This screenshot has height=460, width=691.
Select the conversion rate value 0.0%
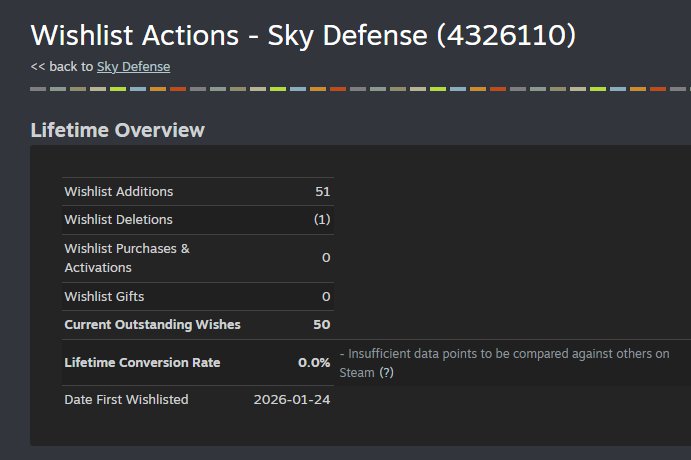coord(314,363)
